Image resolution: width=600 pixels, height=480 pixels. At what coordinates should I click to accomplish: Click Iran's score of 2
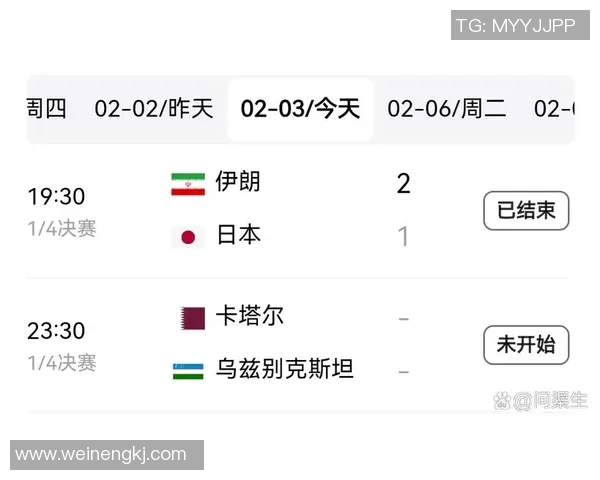pyautogui.click(x=403, y=183)
